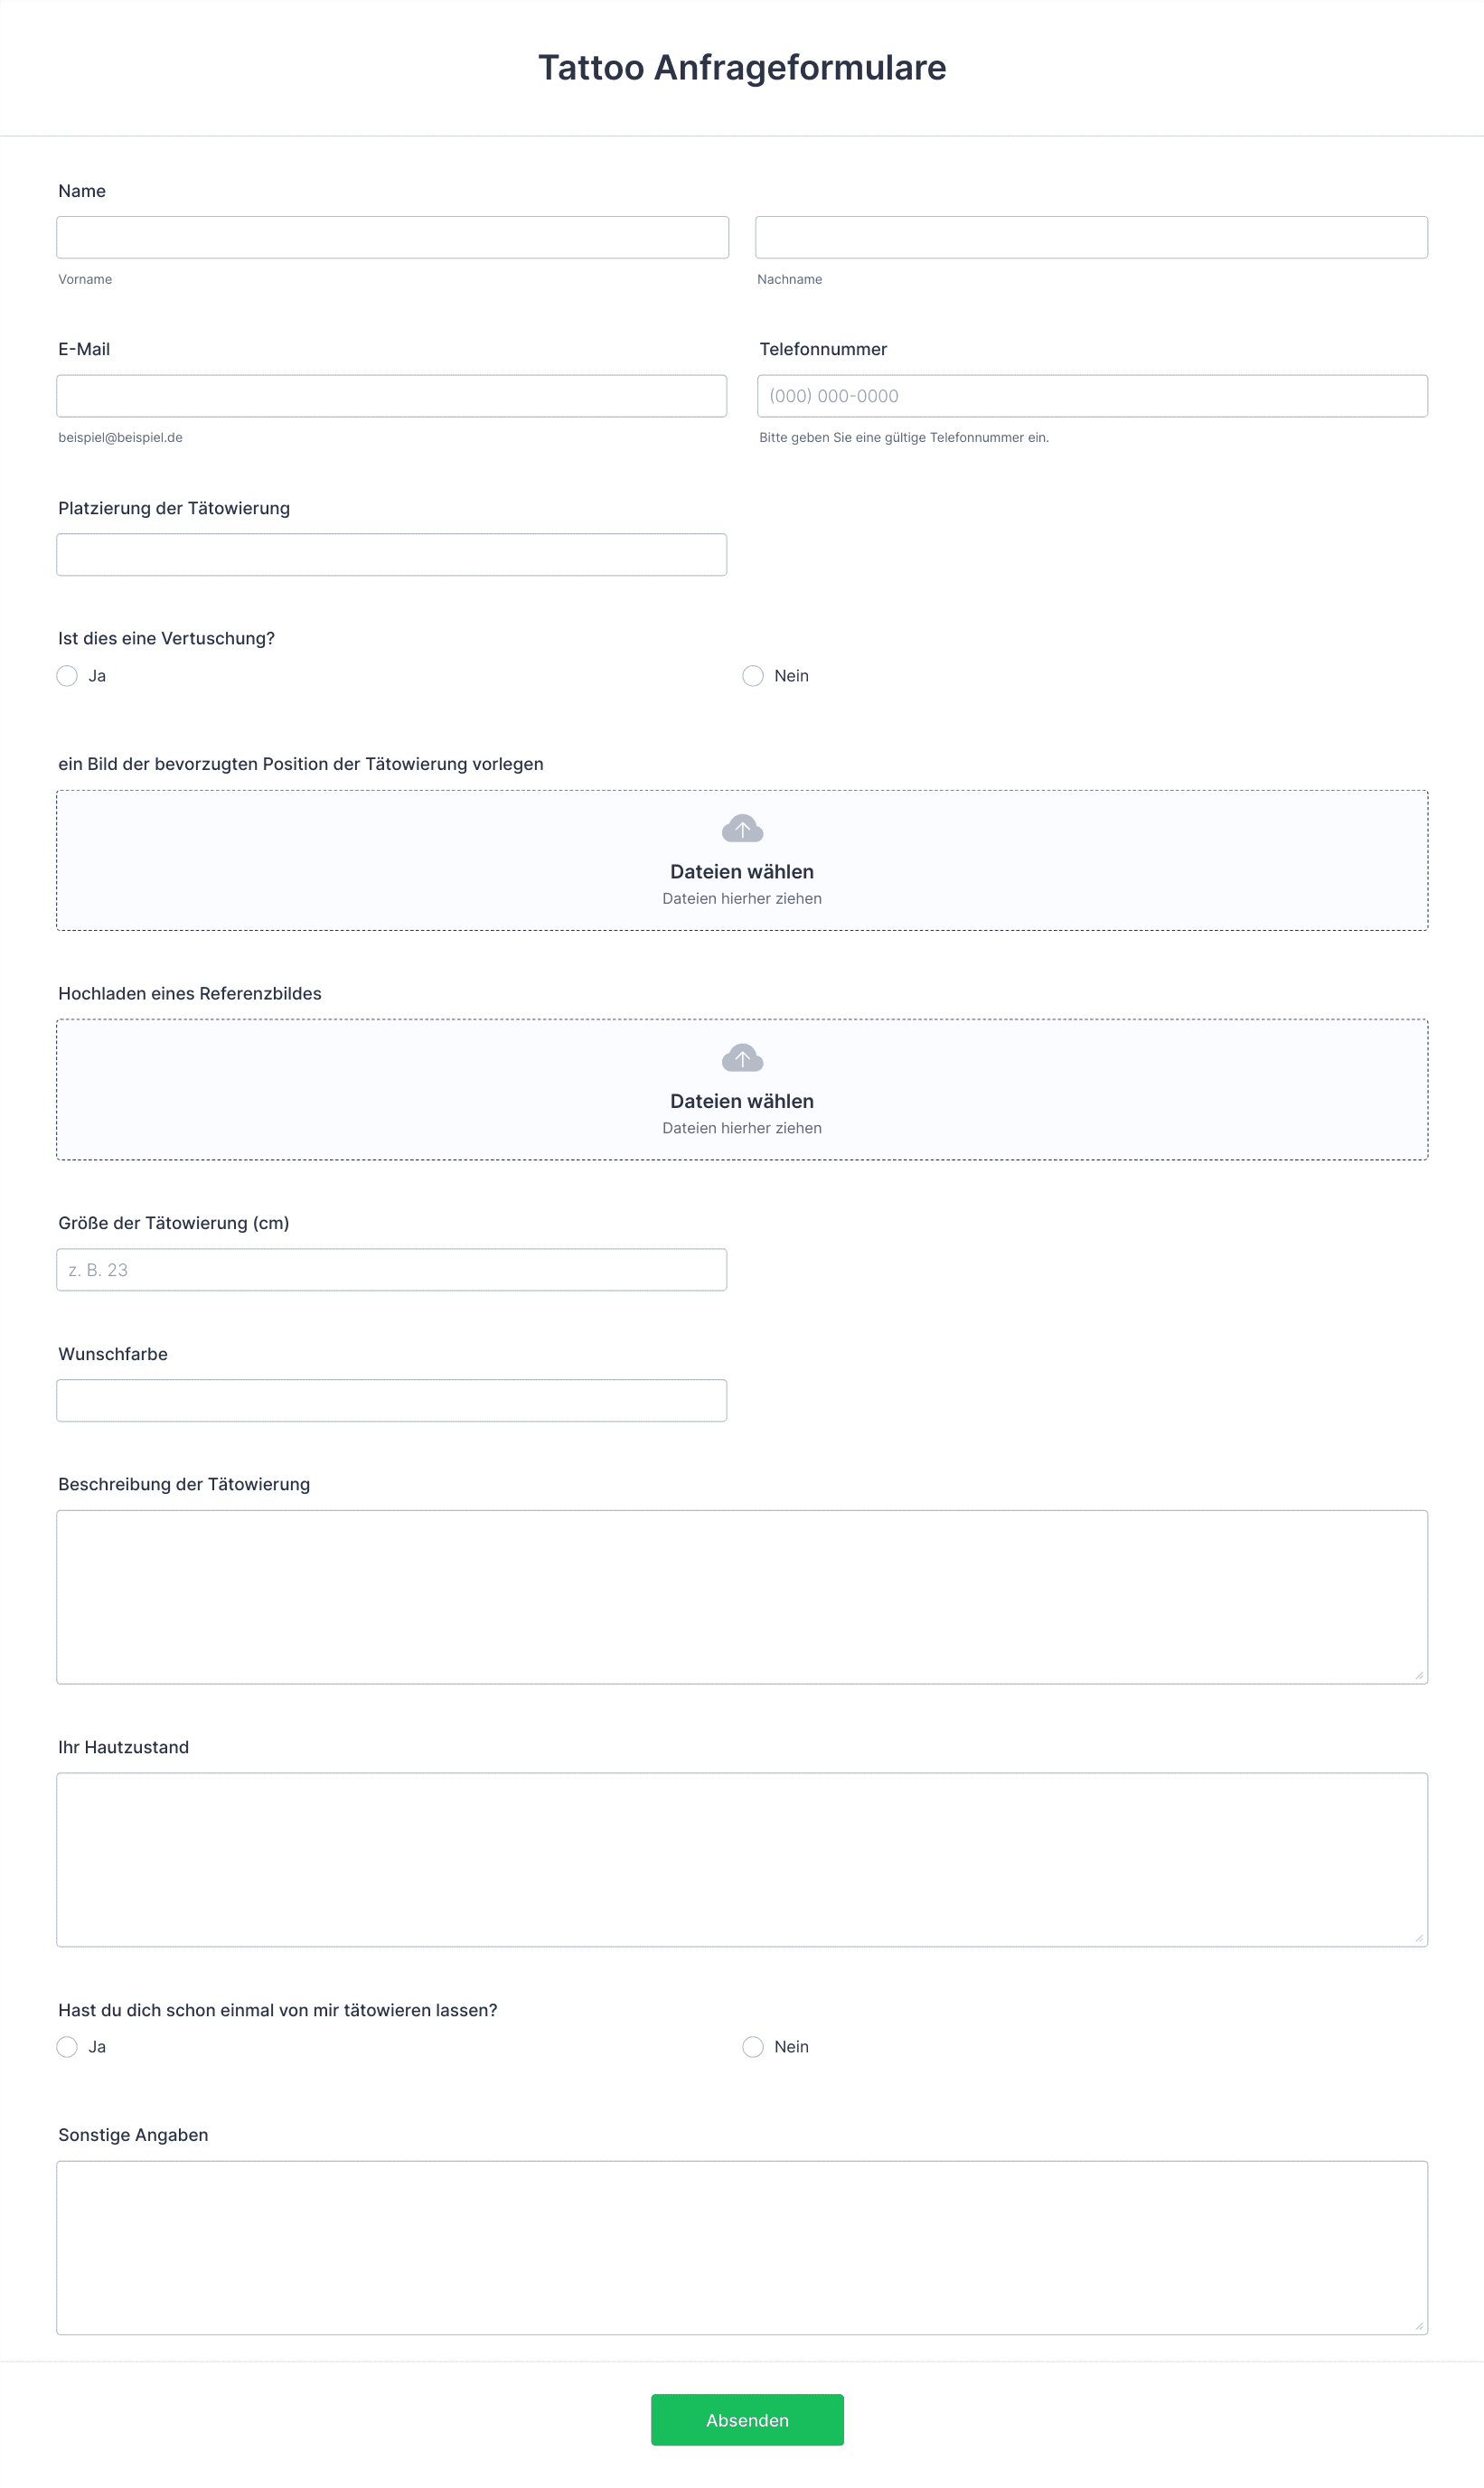Click Dateien wählen under Referenzbild upload
The height and width of the screenshot is (2488, 1484).
pos(742,1101)
